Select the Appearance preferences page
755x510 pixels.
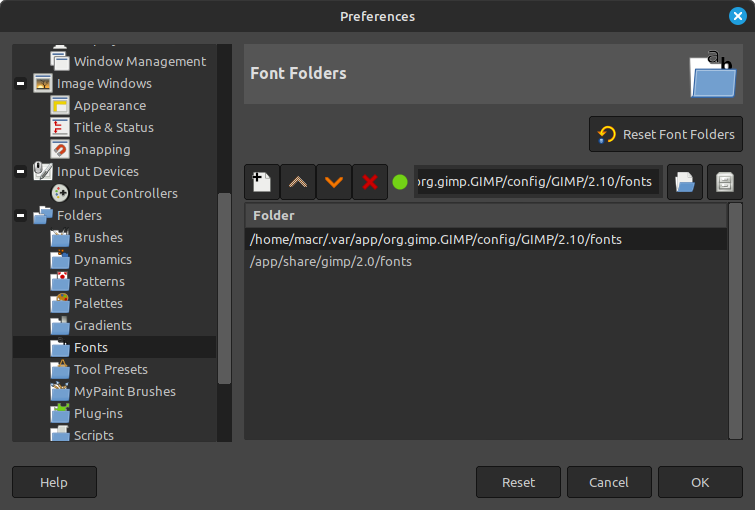pyautogui.click(x=109, y=105)
